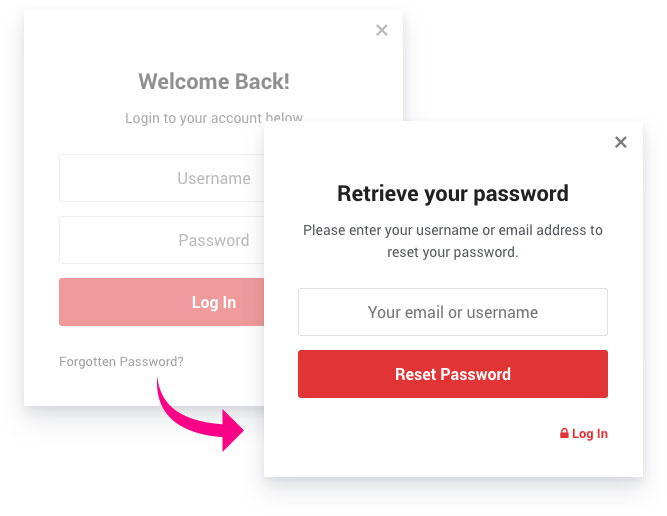Click the 'Reset Password' label text
This screenshot has width=667, height=516.
pos(452,374)
